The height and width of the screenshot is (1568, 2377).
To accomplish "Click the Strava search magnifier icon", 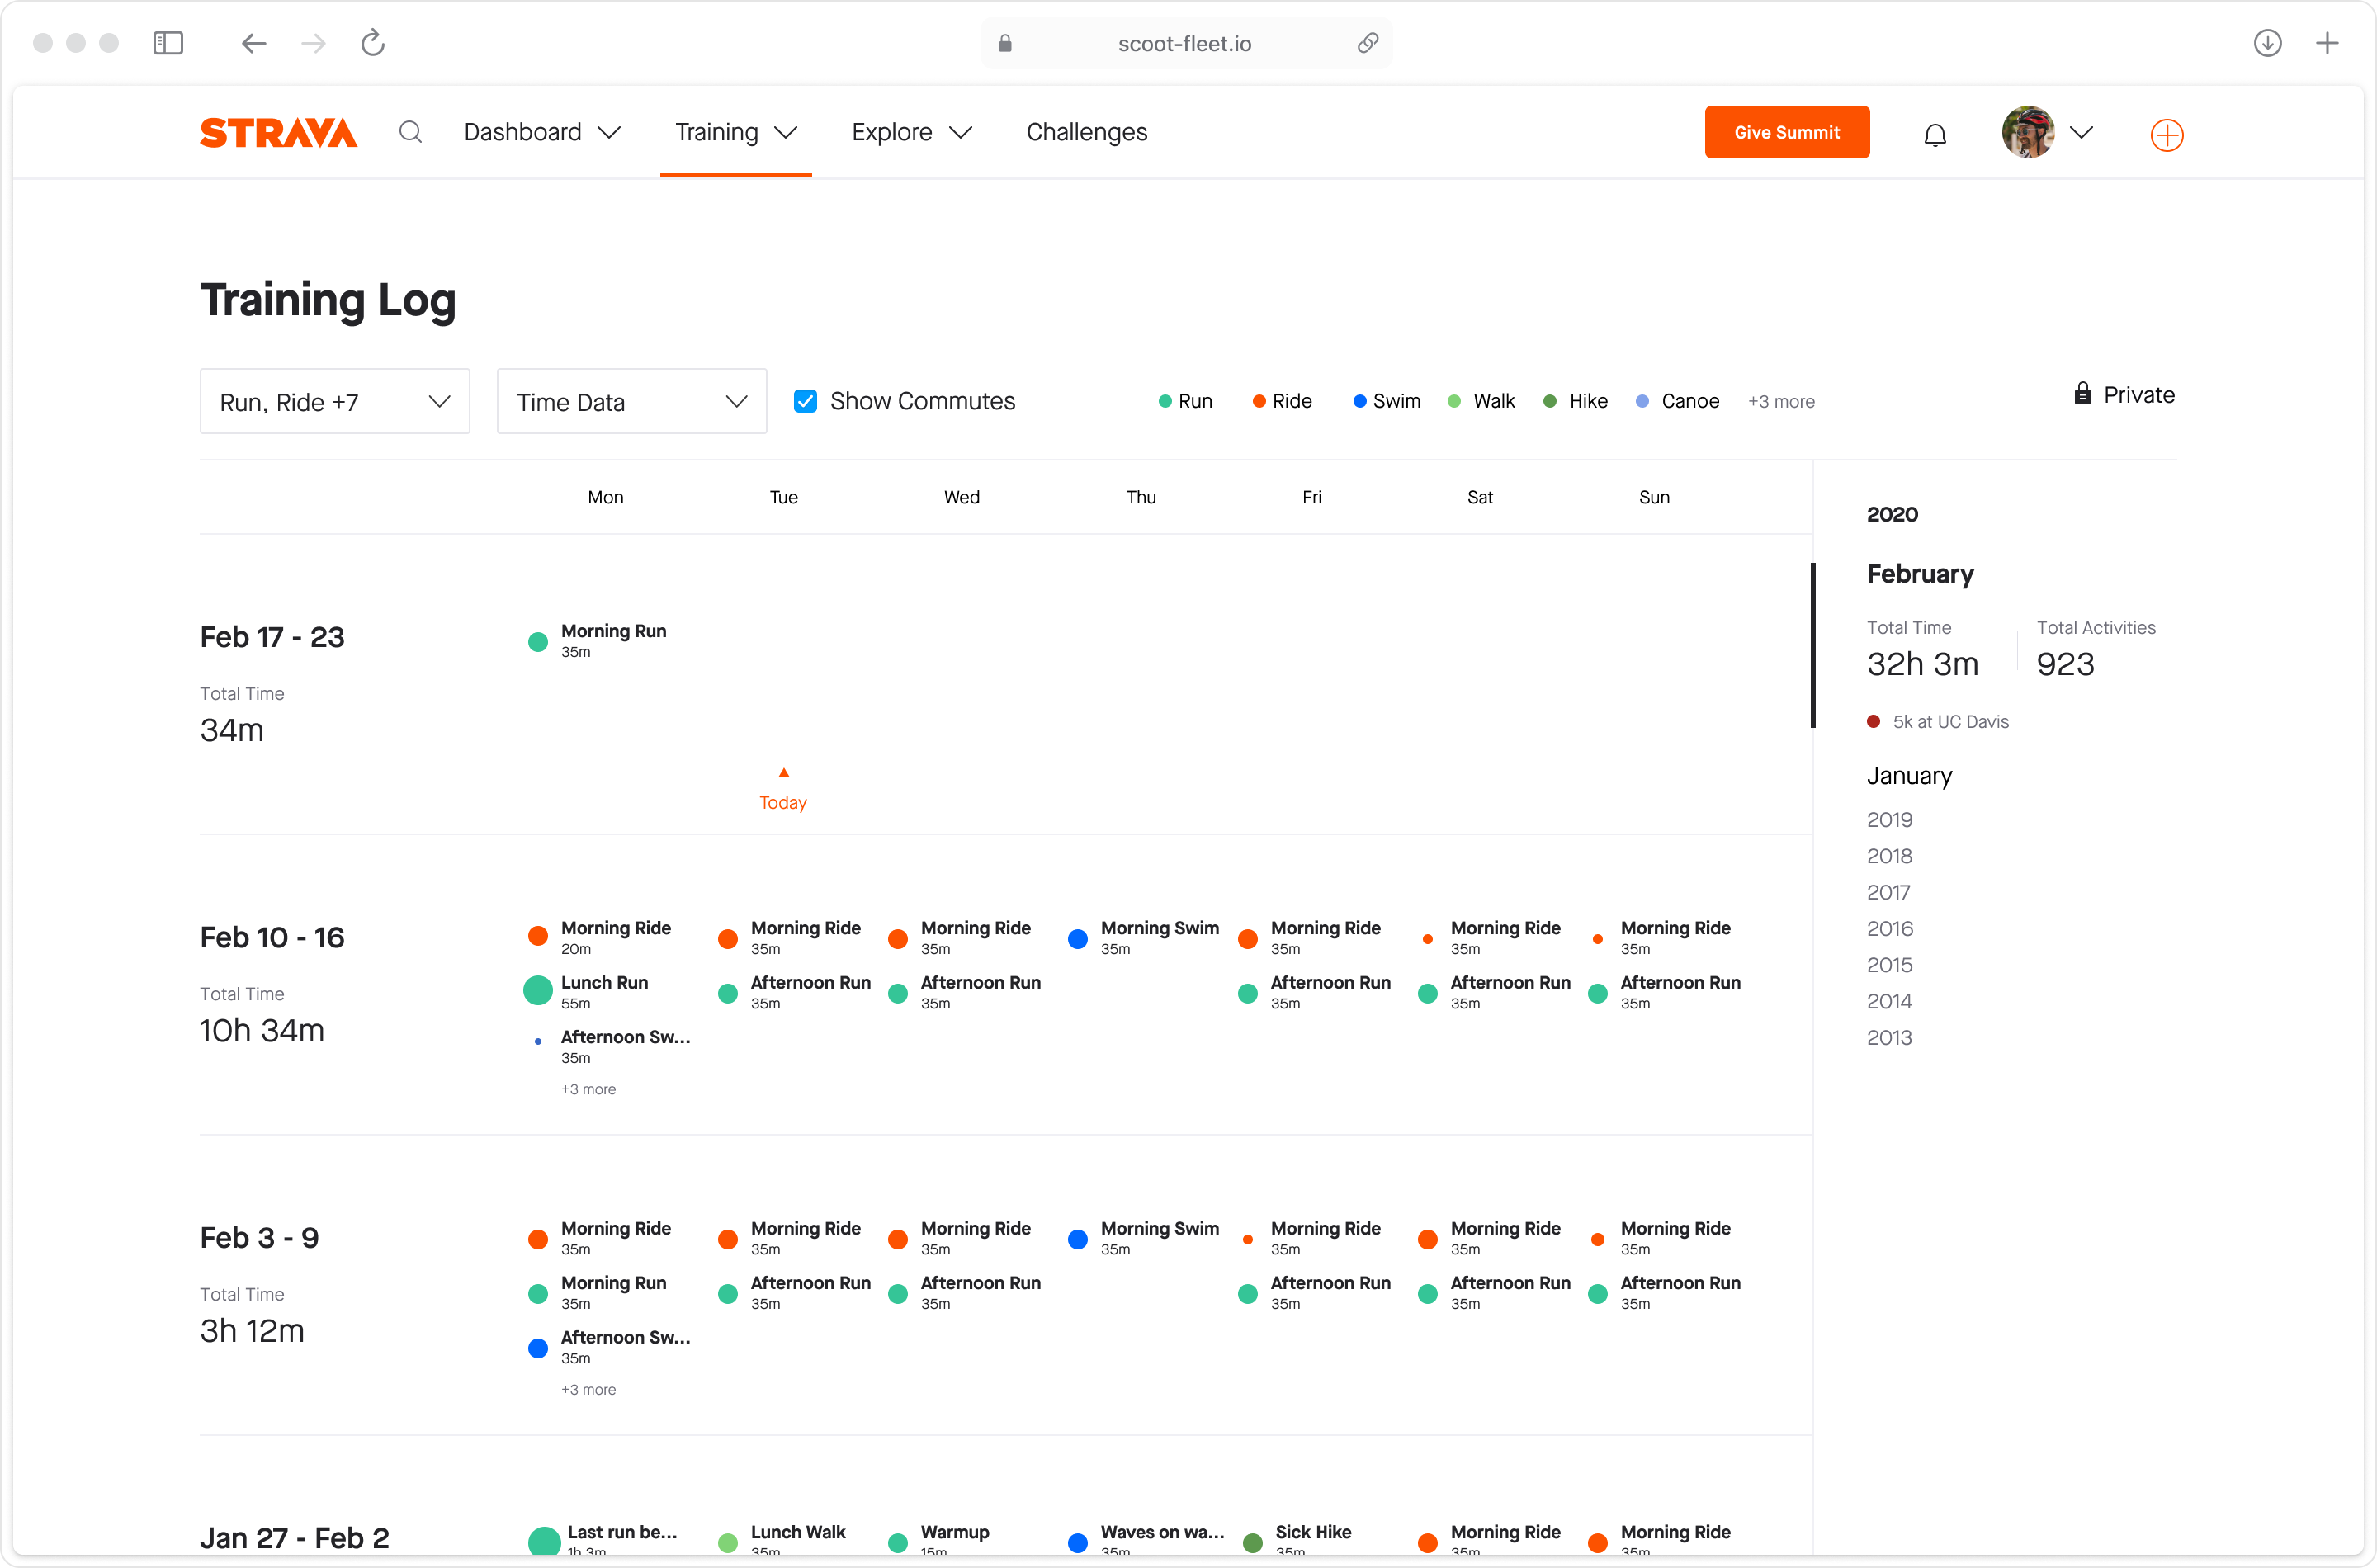I will pyautogui.click(x=410, y=132).
